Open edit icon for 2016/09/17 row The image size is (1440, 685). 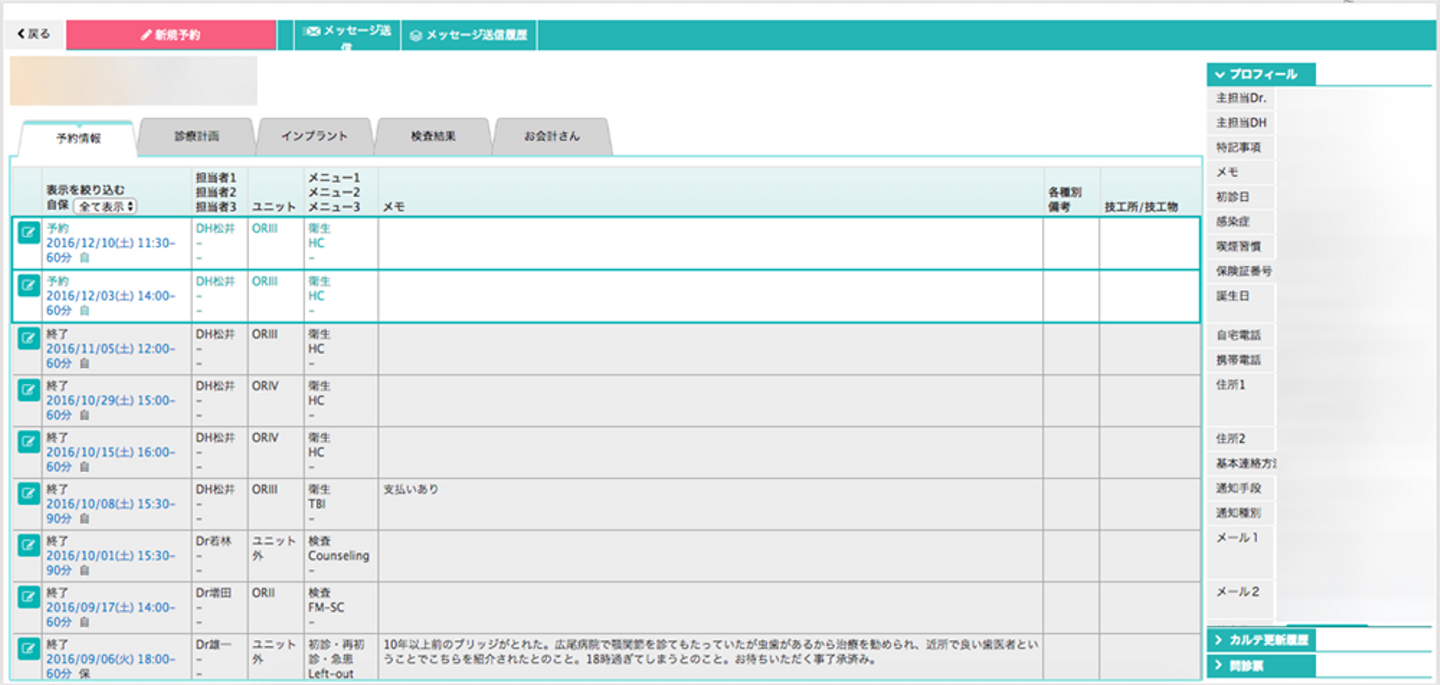point(28,598)
